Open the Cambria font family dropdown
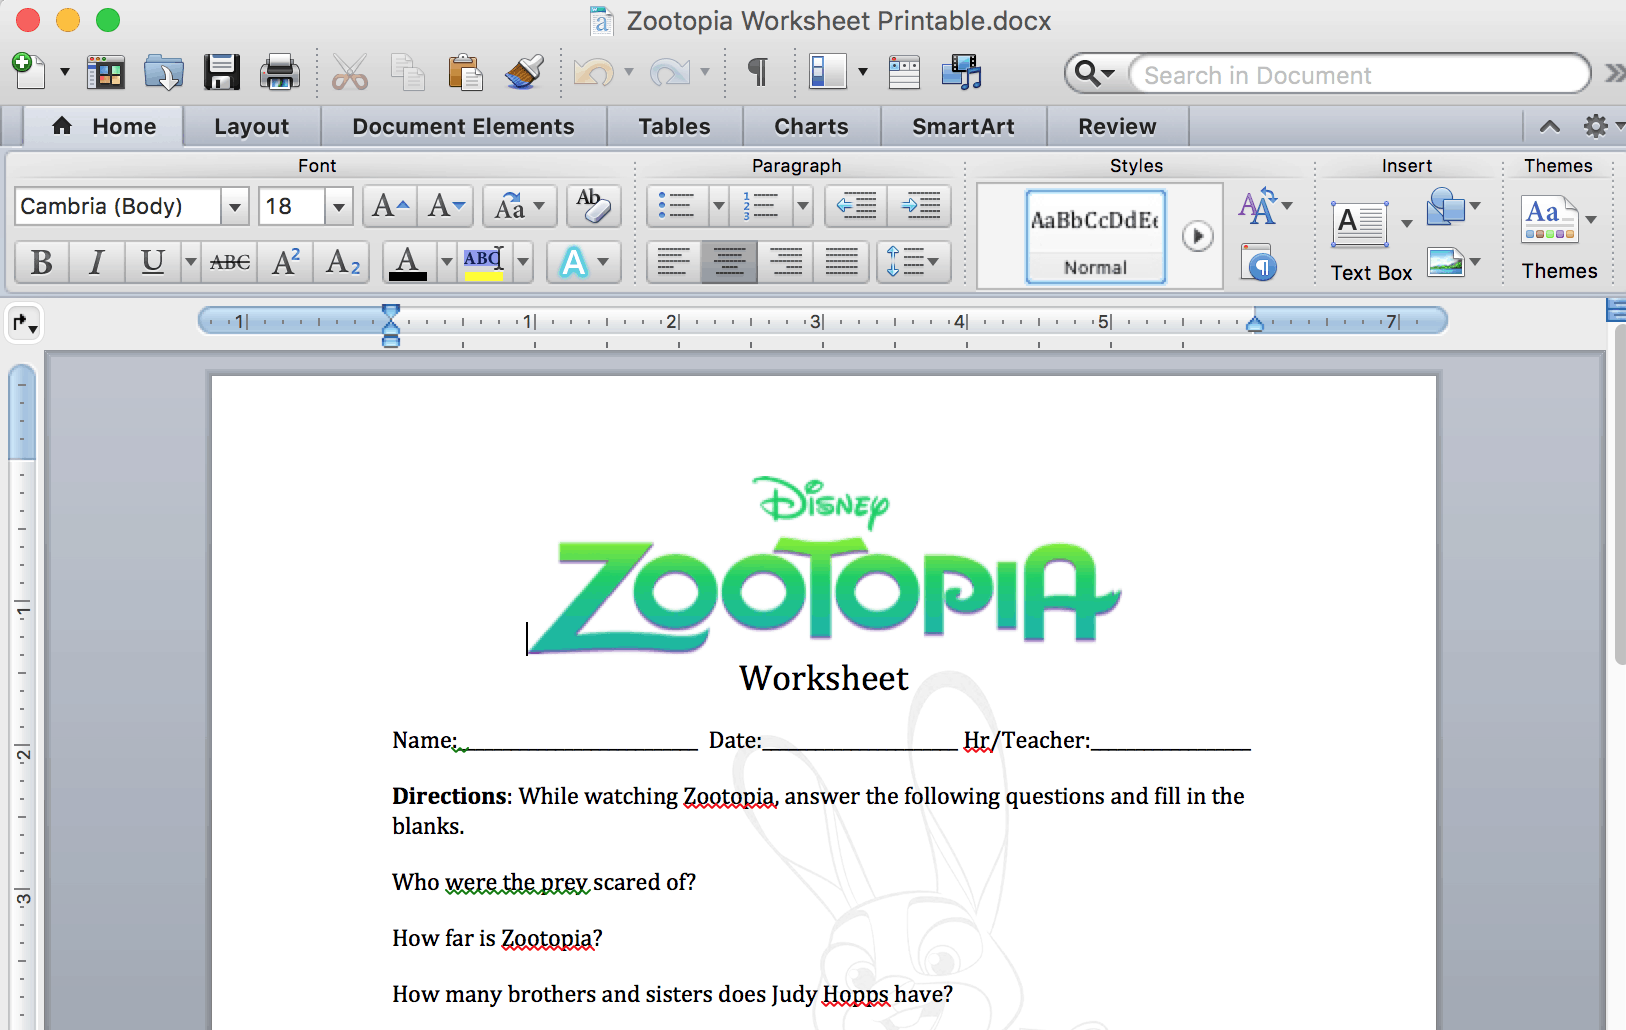The width and height of the screenshot is (1626, 1030). (x=235, y=206)
